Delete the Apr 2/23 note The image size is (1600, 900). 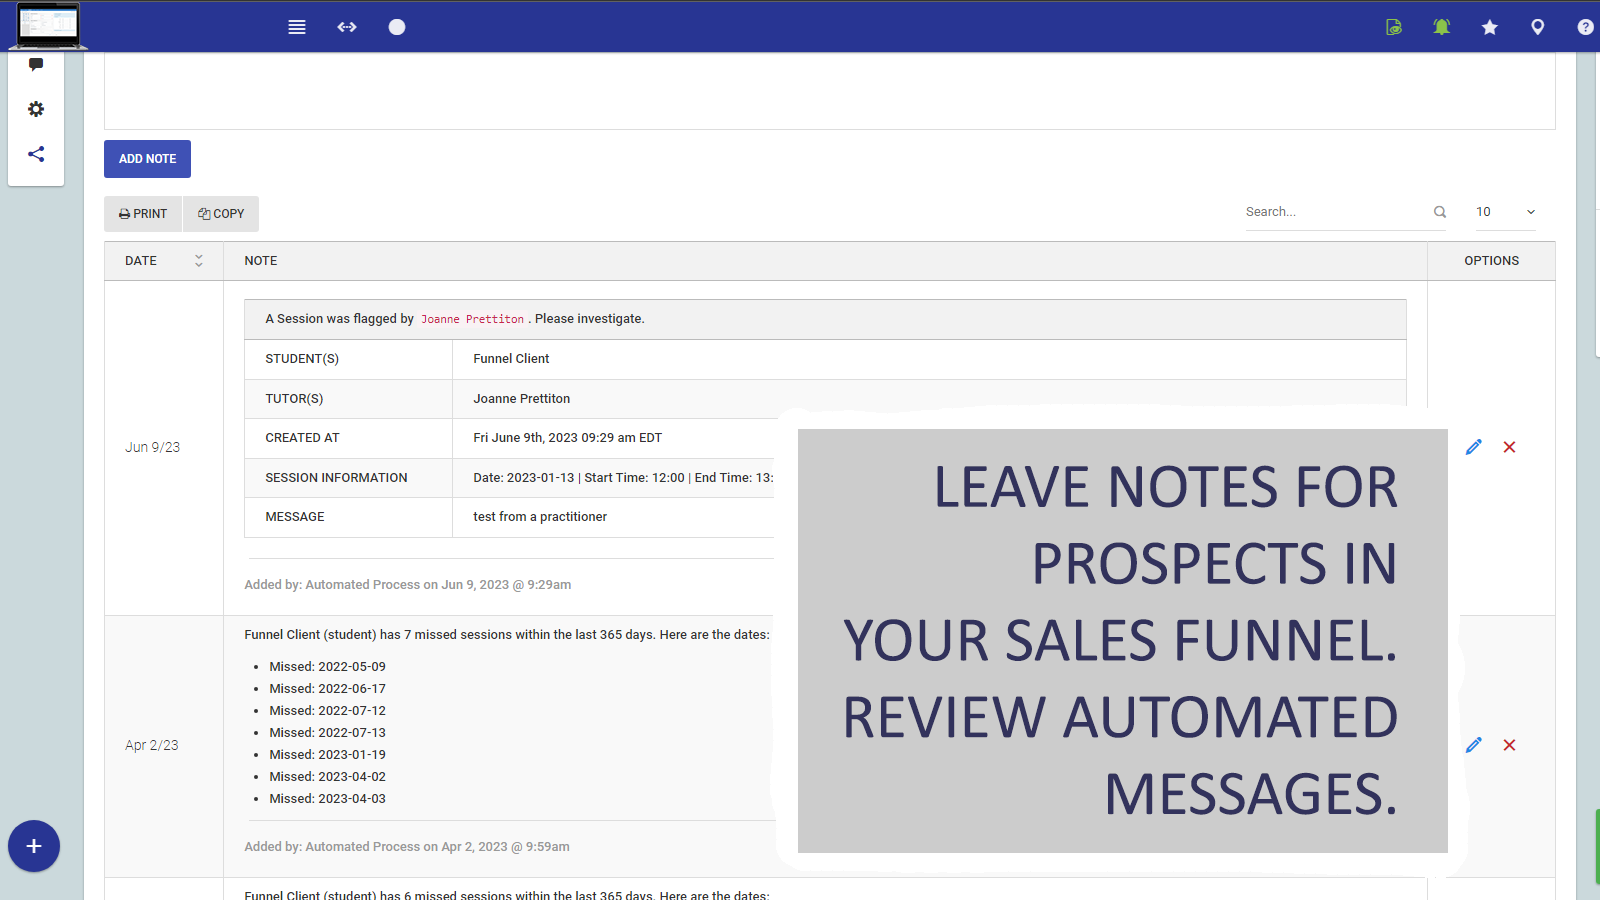pyautogui.click(x=1509, y=745)
